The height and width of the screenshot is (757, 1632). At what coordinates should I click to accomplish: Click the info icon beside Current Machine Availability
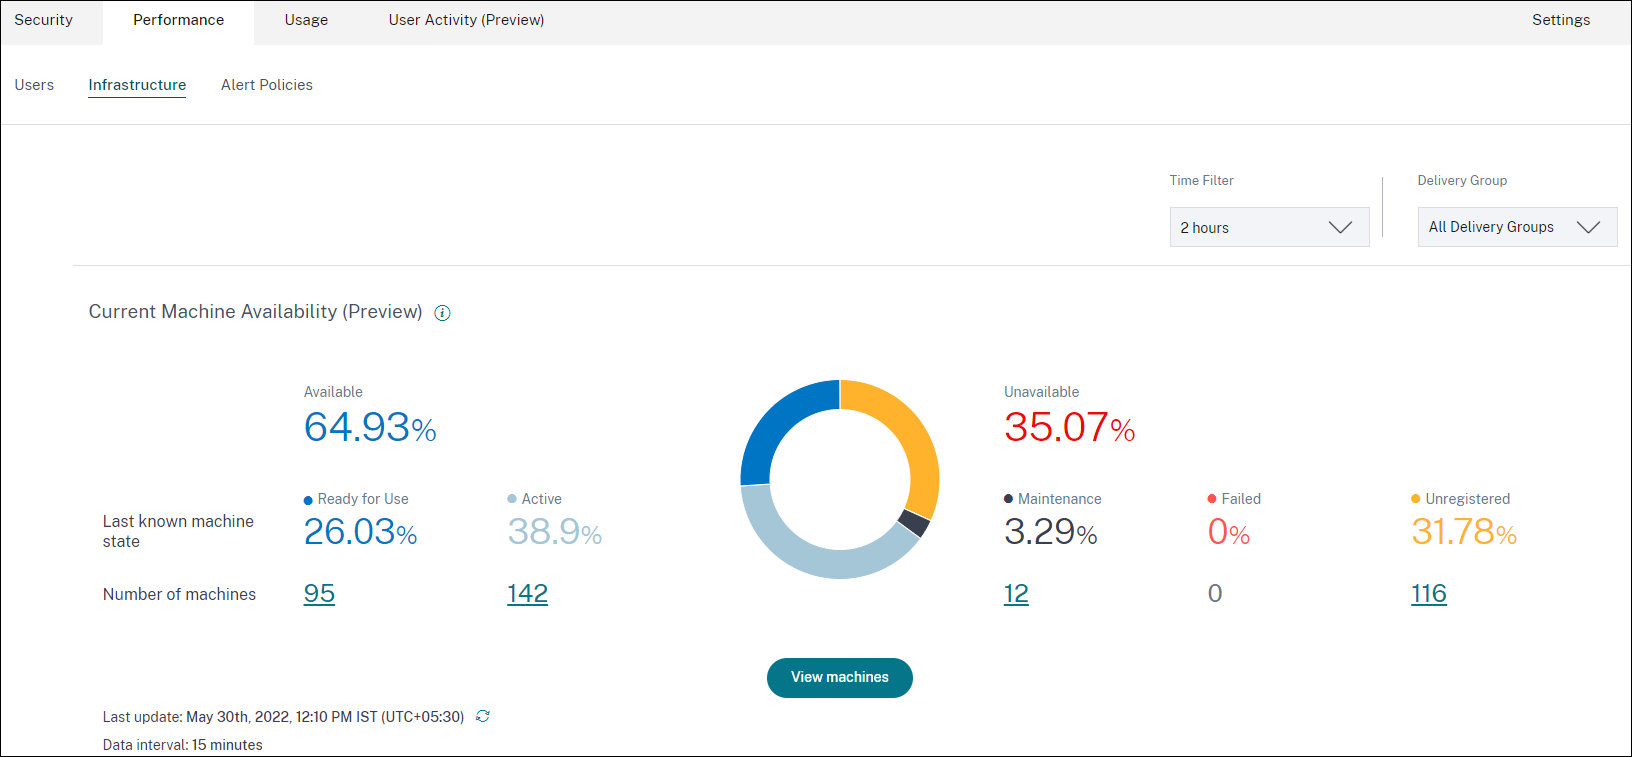point(442,313)
